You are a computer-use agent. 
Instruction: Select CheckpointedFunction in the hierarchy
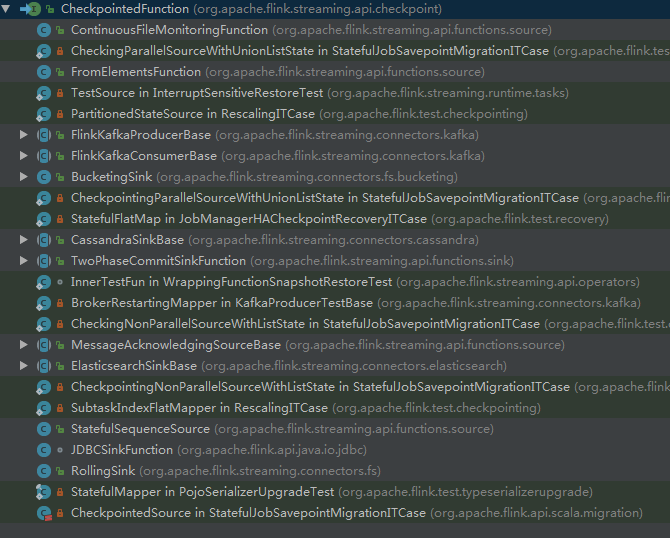point(335,9)
